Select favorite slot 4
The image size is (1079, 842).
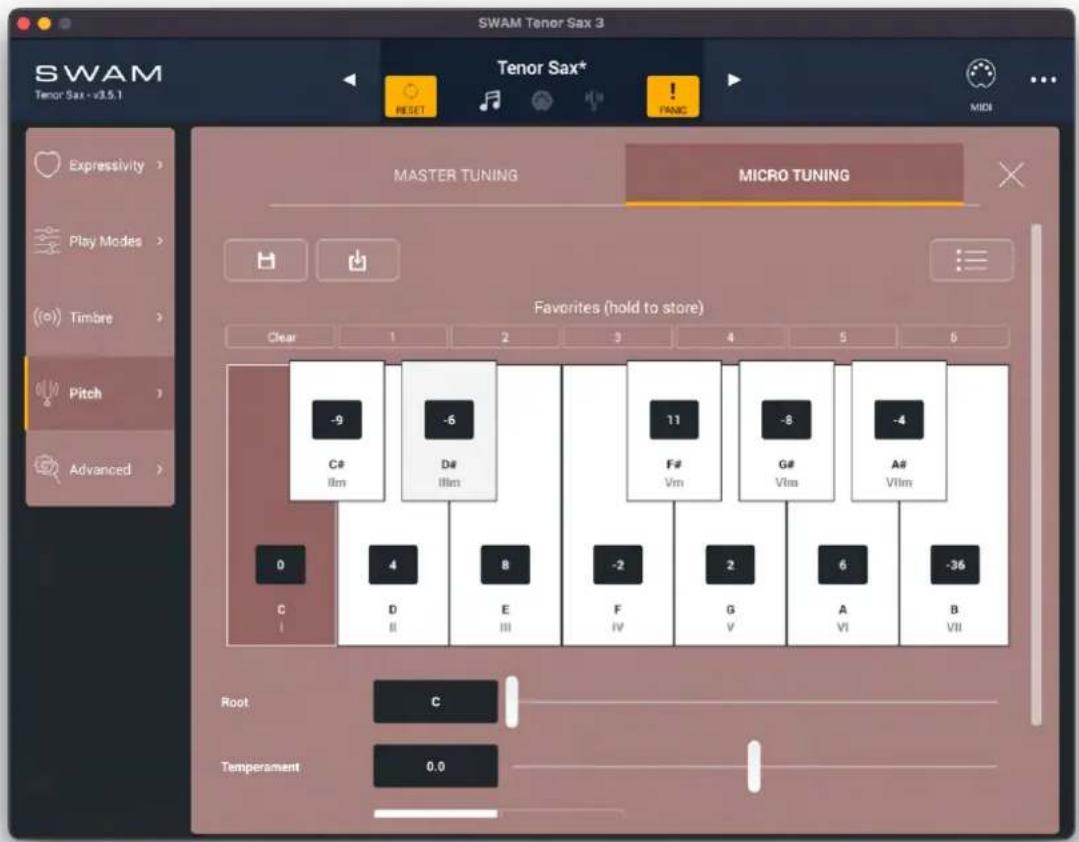pos(730,337)
